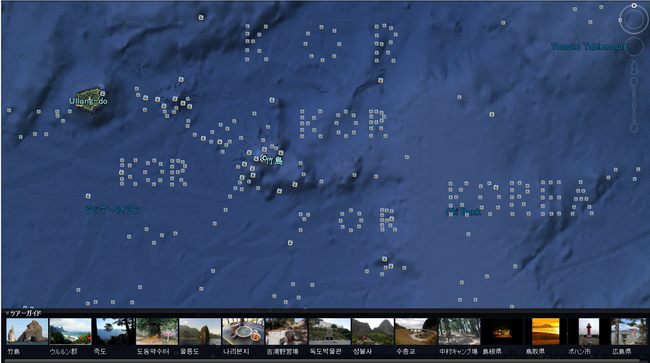Click the Ullung-do island label
This screenshot has width=650, height=363.
click(x=88, y=101)
